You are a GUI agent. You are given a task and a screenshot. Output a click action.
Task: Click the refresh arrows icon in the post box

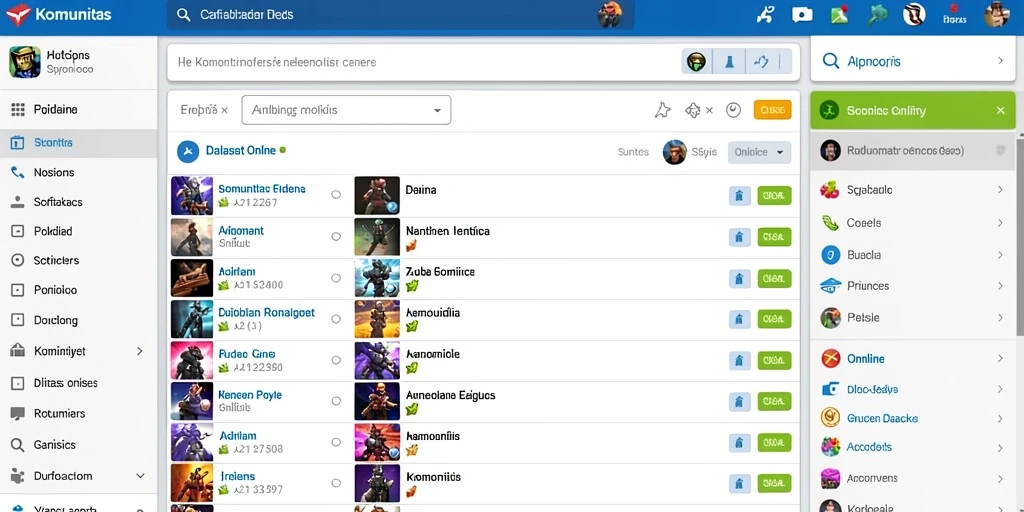761,62
